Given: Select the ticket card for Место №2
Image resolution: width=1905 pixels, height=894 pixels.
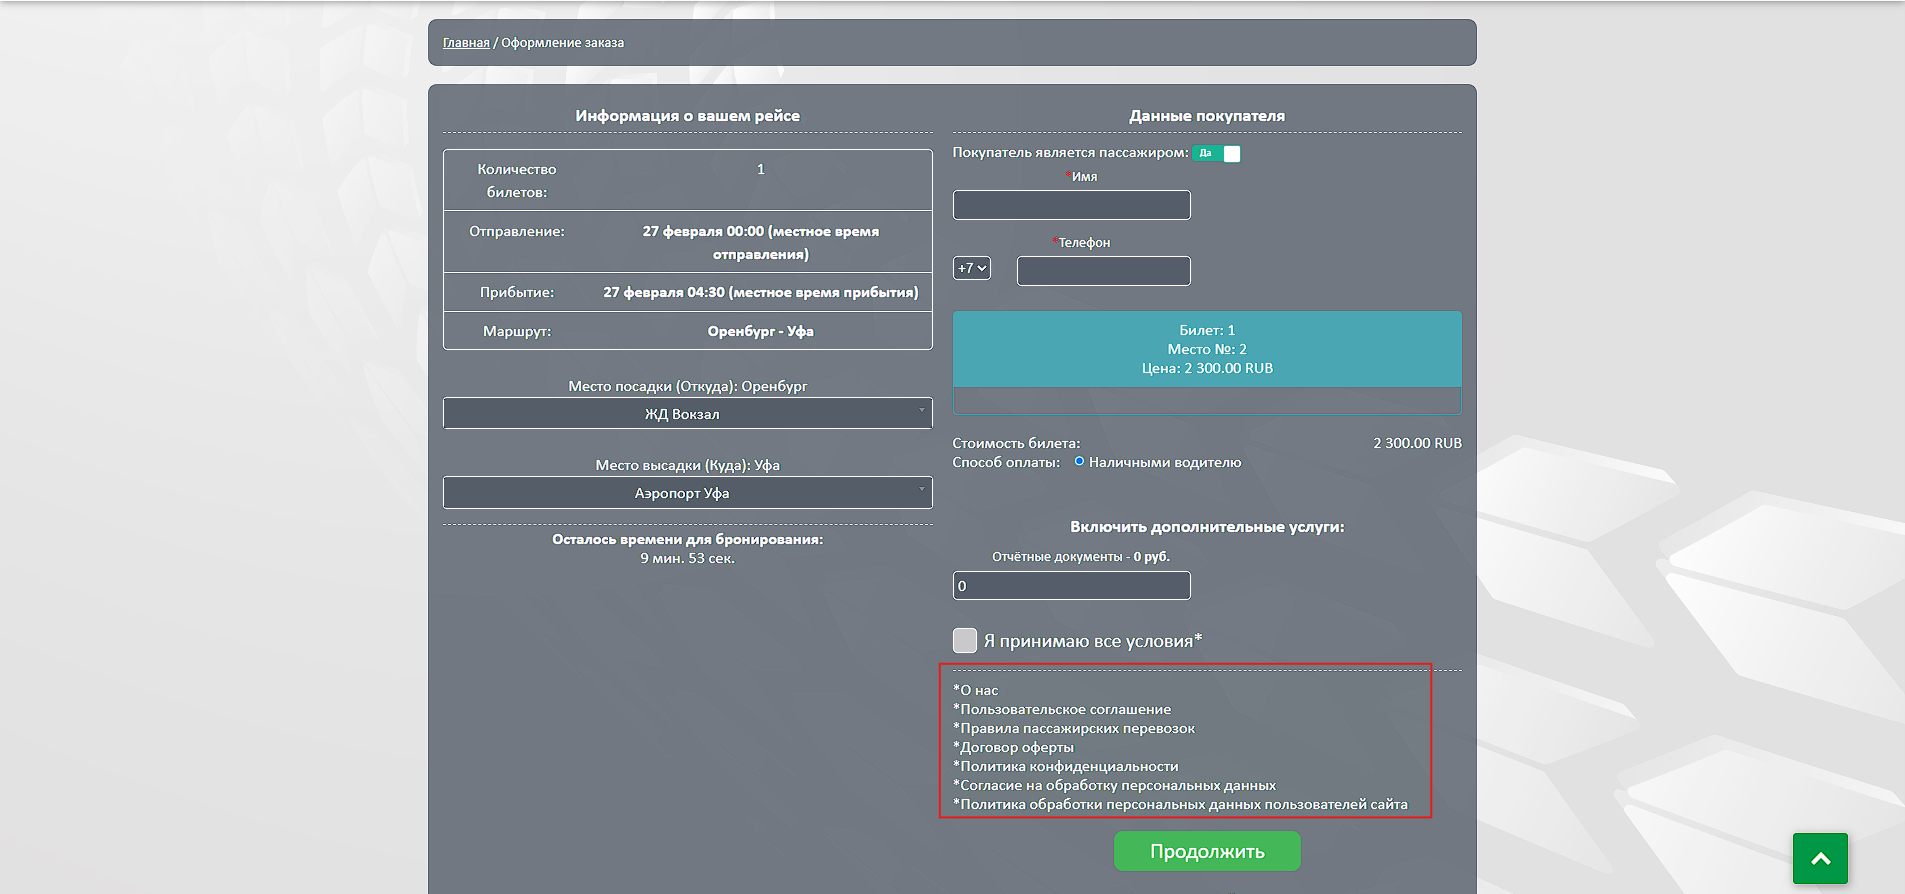Looking at the screenshot, I should (1206, 350).
